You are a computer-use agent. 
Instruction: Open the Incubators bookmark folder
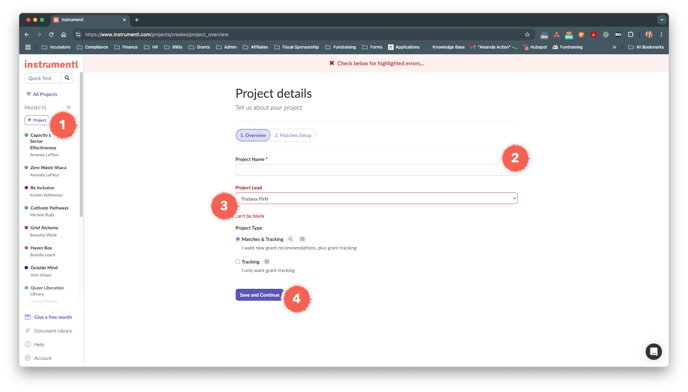(x=56, y=47)
